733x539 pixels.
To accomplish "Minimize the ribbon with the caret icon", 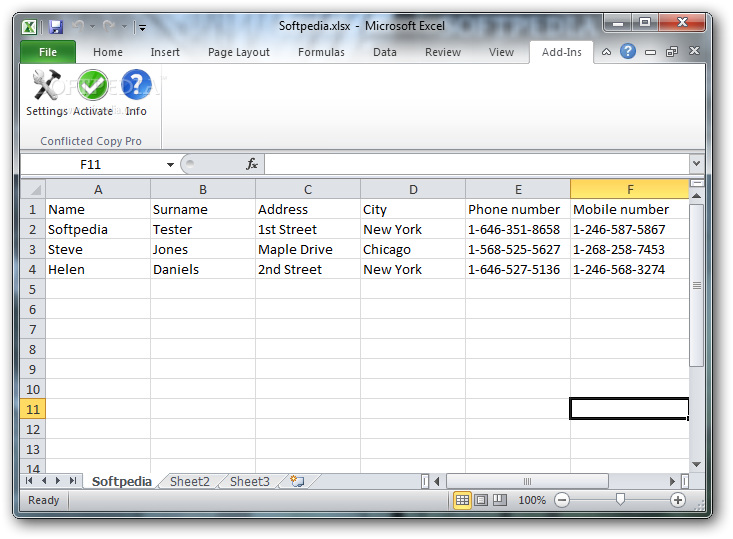I will click(606, 51).
